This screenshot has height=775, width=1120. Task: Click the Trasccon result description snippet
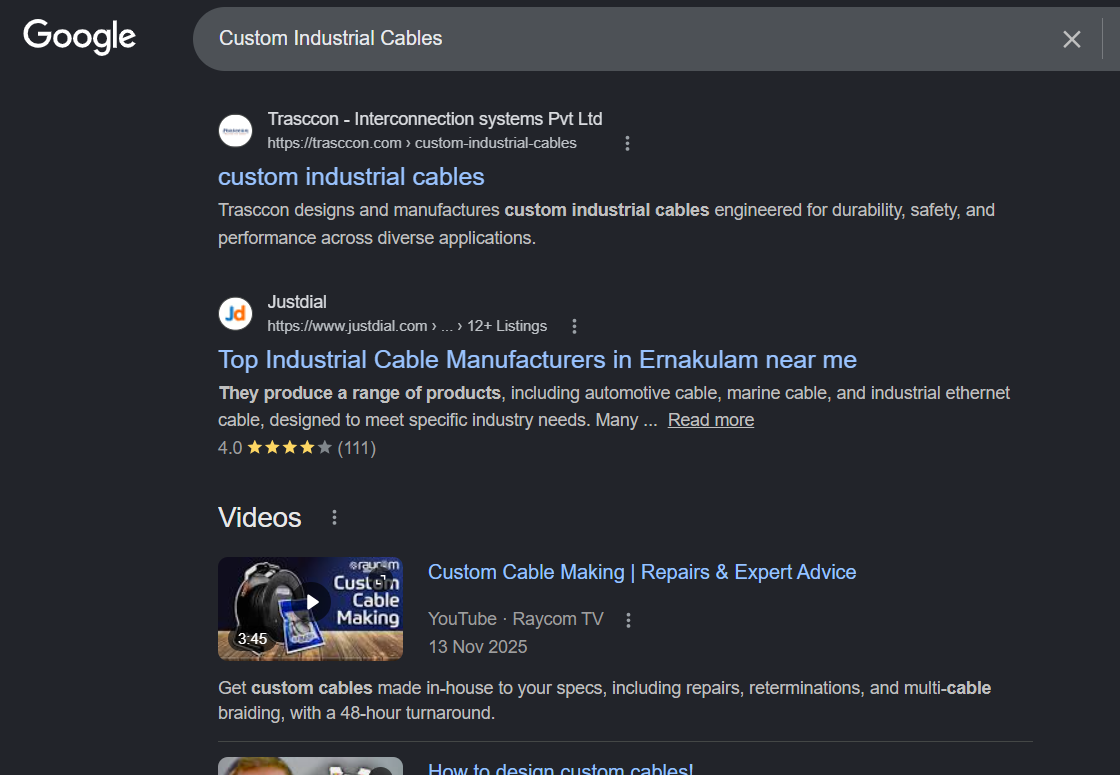(x=606, y=224)
